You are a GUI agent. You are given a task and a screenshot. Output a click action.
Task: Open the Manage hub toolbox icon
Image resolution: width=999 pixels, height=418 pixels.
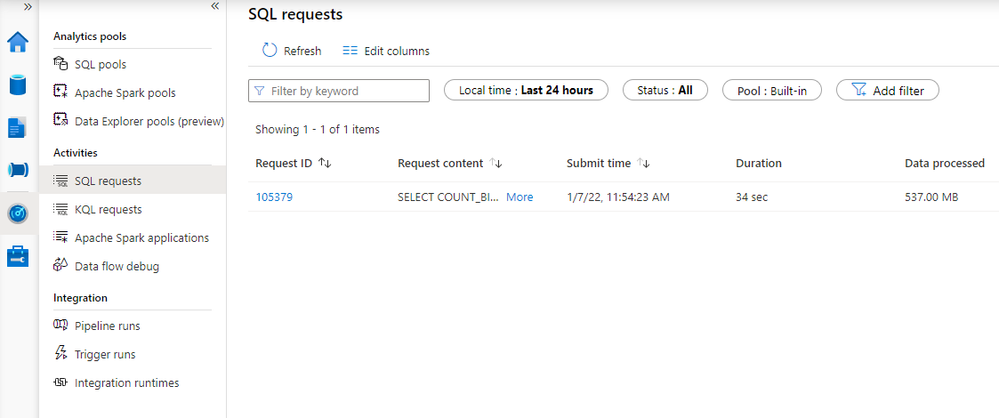pos(18,257)
